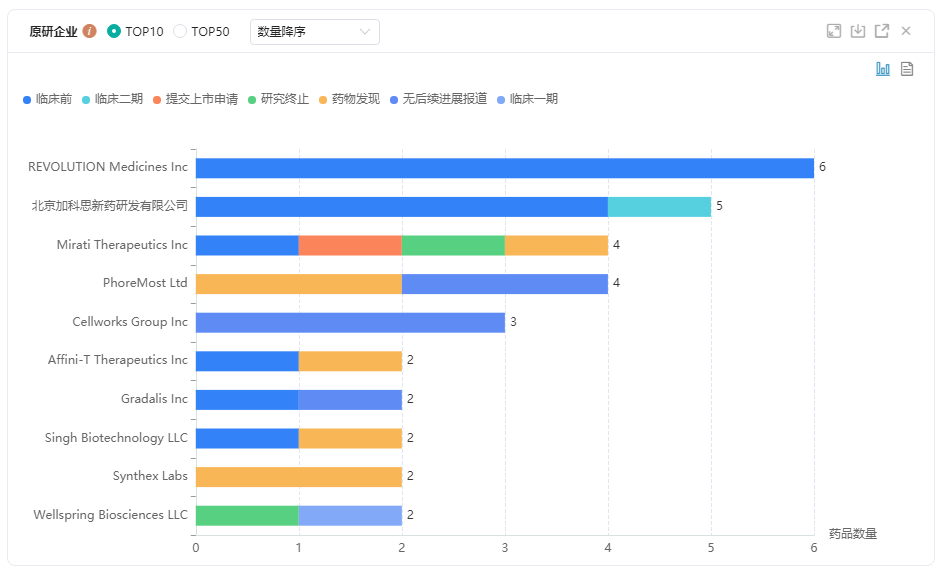Click the info icon beside 原研企业
Image resolution: width=943 pixels, height=573 pixels.
[x=89, y=31]
